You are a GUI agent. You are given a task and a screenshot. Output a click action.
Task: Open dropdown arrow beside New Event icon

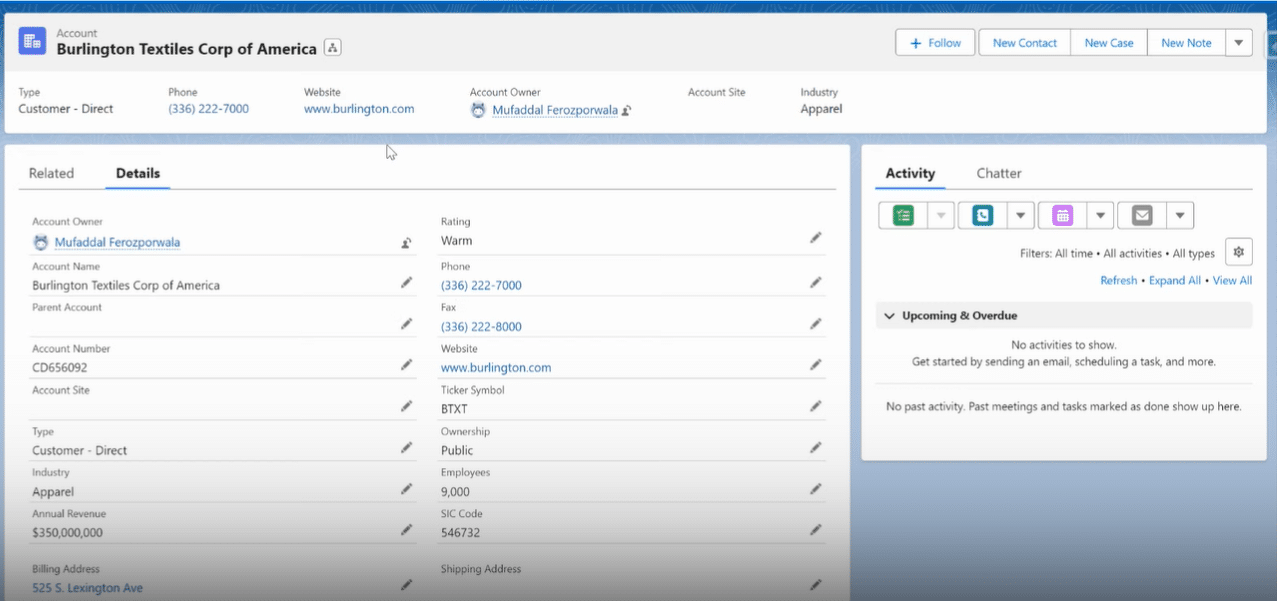coord(1100,215)
